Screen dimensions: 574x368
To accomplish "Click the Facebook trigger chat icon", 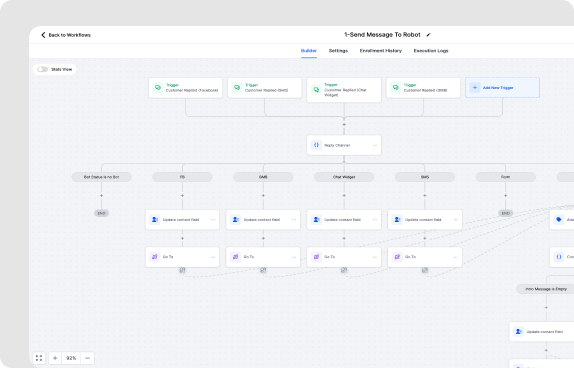I will 158,88.
